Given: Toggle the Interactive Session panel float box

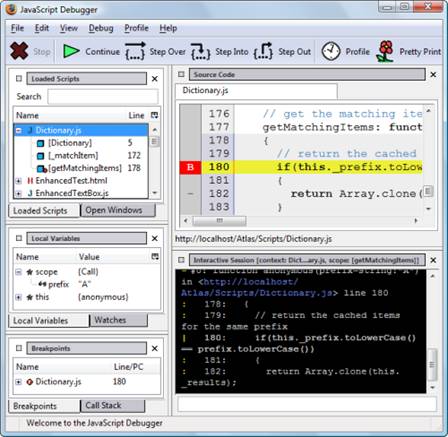Looking at the screenshot, I should point(181,260).
